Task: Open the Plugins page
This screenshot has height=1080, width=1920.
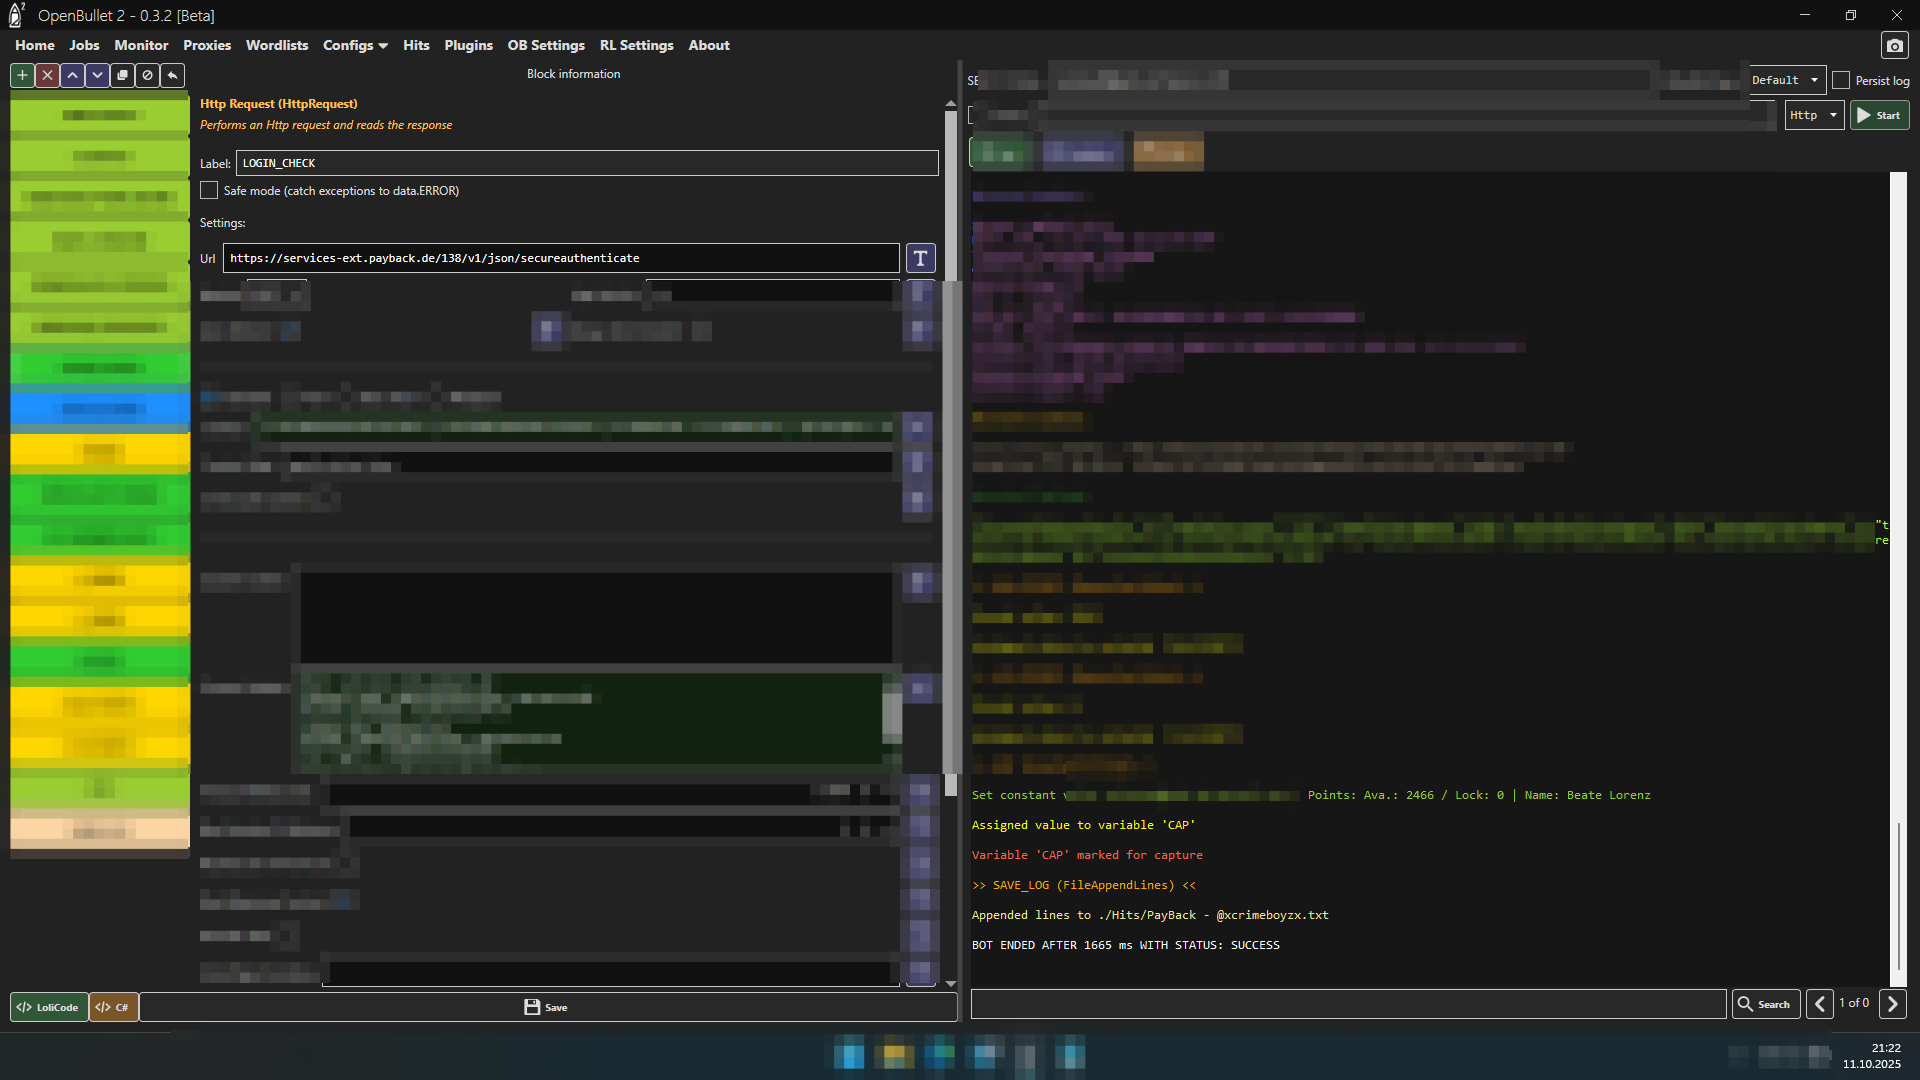Action: 468,45
